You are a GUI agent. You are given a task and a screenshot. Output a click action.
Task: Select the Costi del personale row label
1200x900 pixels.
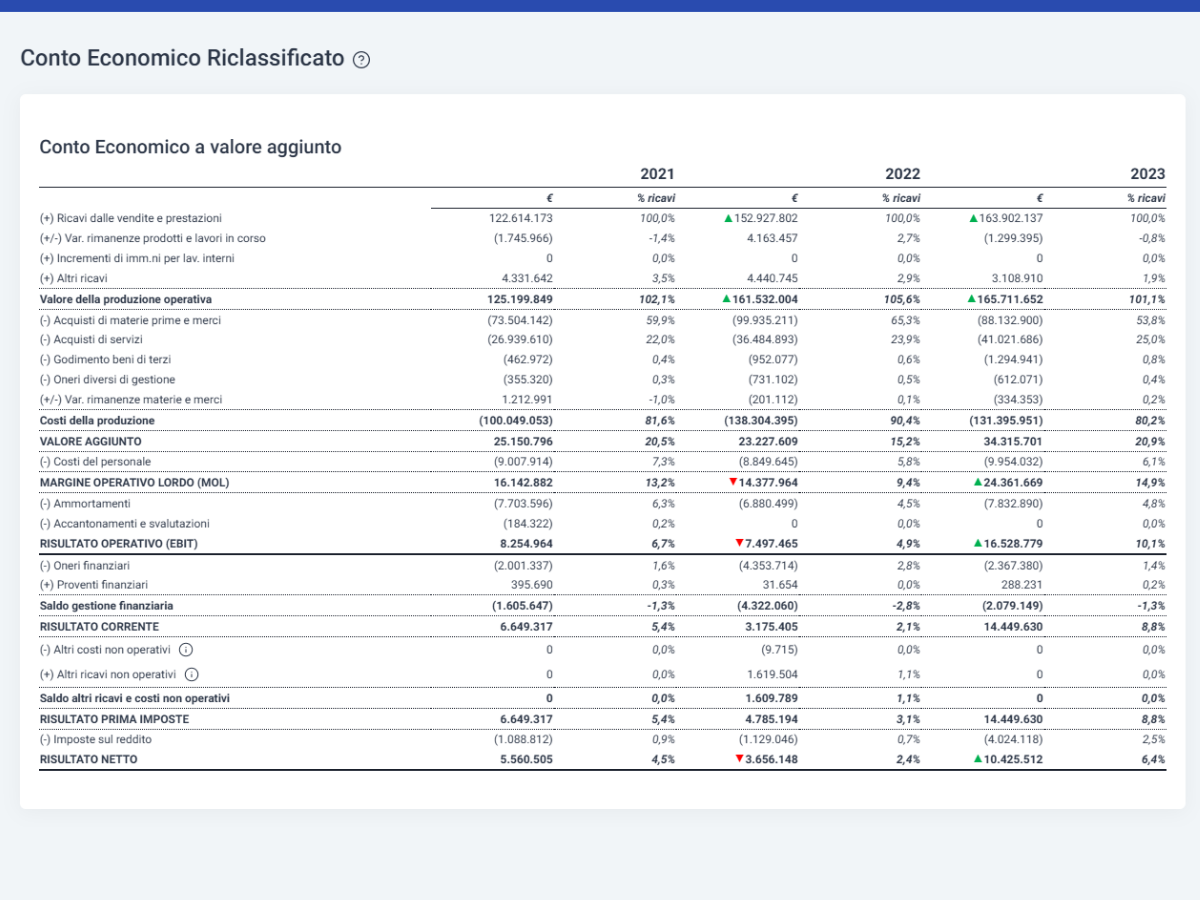(95, 461)
